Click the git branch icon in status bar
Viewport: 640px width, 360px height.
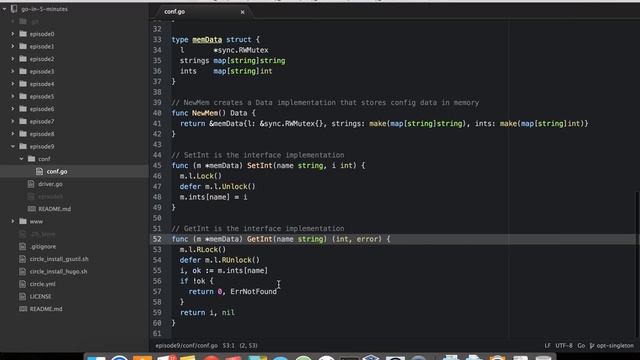coord(592,346)
